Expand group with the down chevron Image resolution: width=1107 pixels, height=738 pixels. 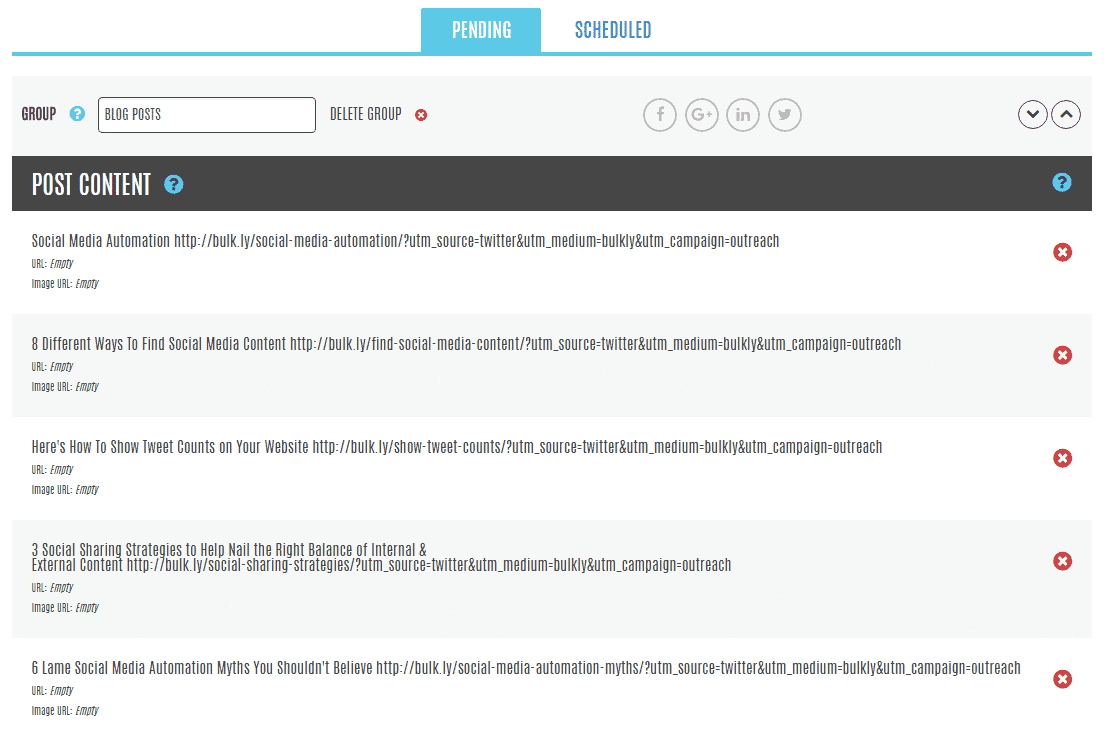tap(1033, 115)
